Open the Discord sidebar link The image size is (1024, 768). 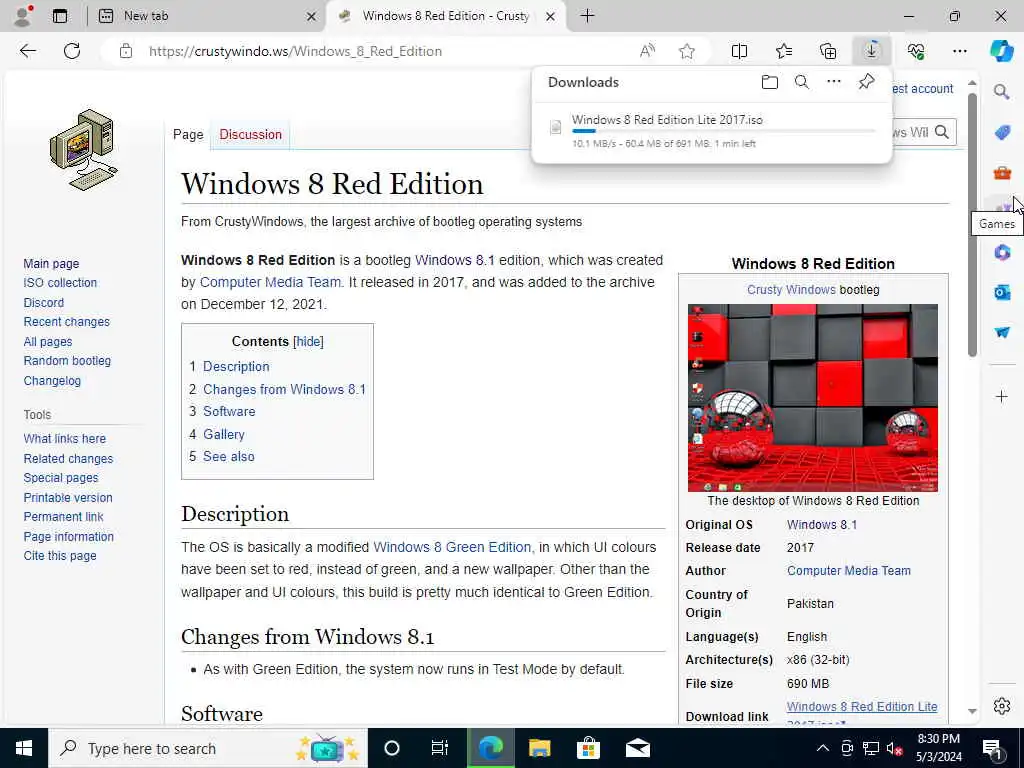[x=44, y=303]
